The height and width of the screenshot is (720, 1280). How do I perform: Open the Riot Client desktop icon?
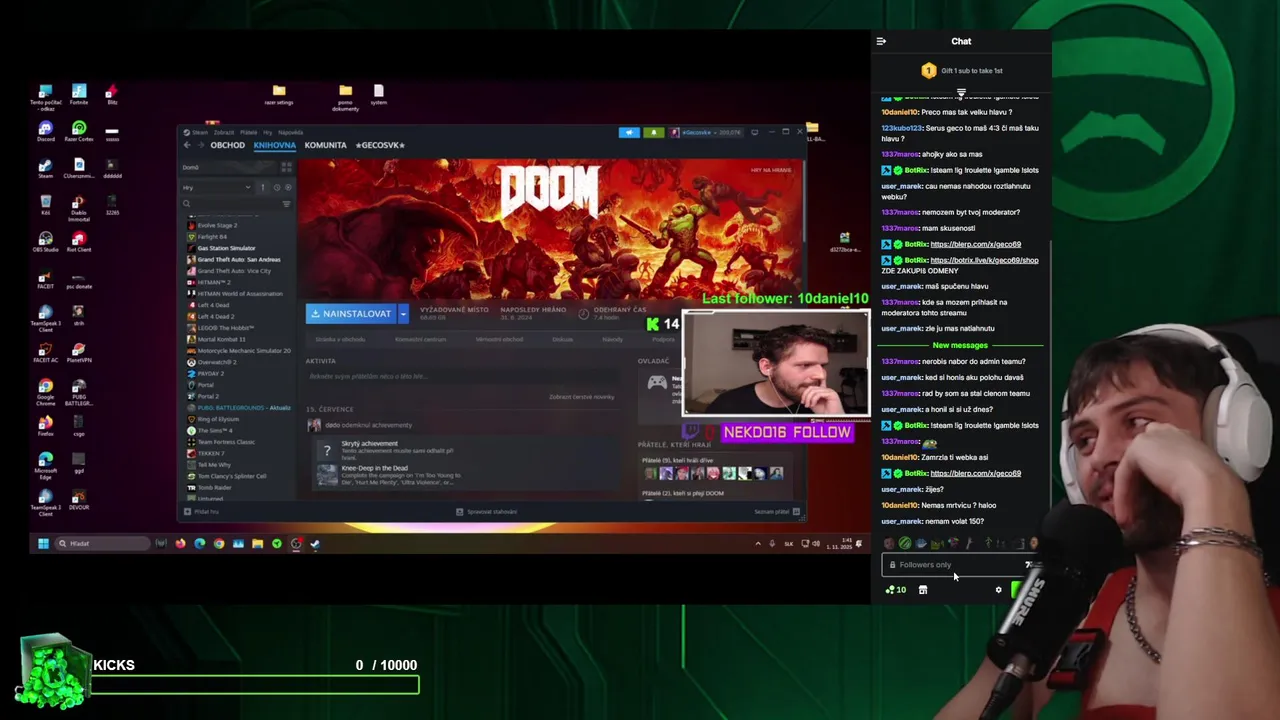(x=79, y=242)
